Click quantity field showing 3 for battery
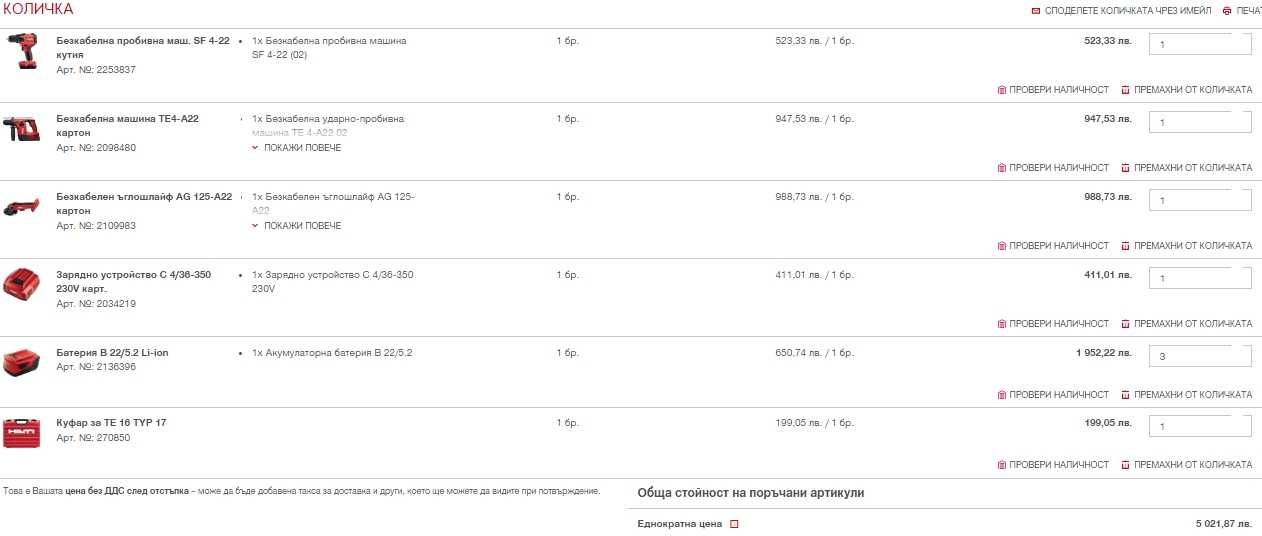The image size is (1262, 536). [x=1200, y=356]
